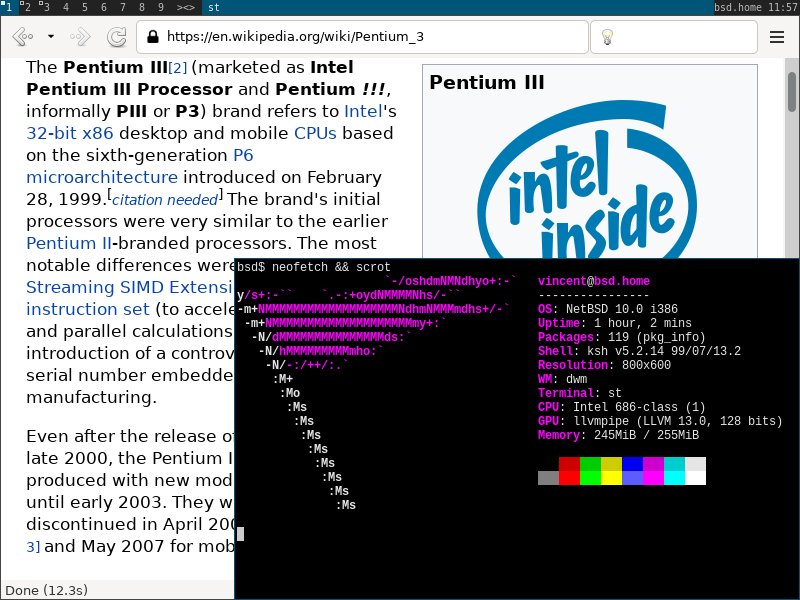Click the dwm layout symbol

click(x=186, y=7)
